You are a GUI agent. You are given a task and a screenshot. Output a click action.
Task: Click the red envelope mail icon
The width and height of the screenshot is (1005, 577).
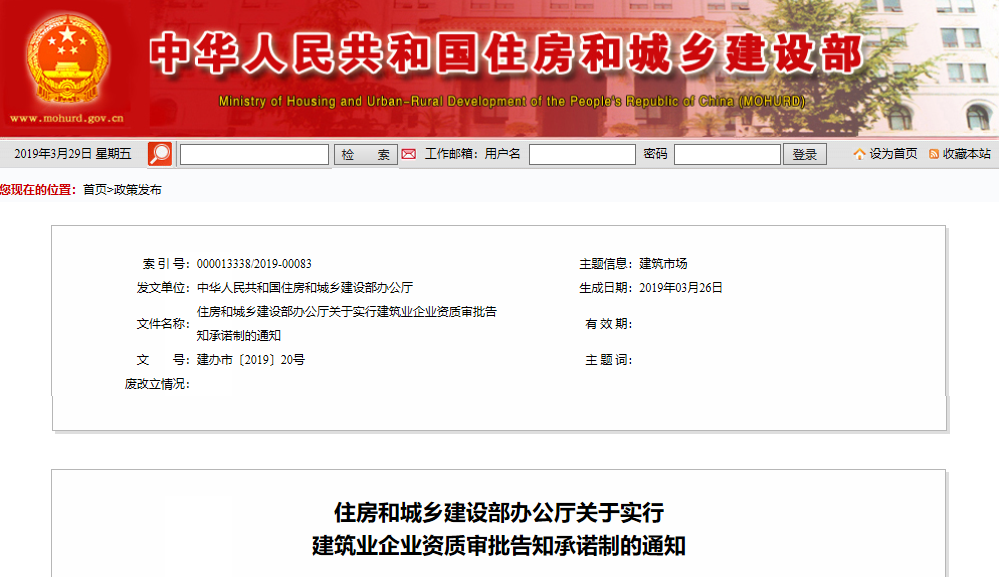click(408, 154)
